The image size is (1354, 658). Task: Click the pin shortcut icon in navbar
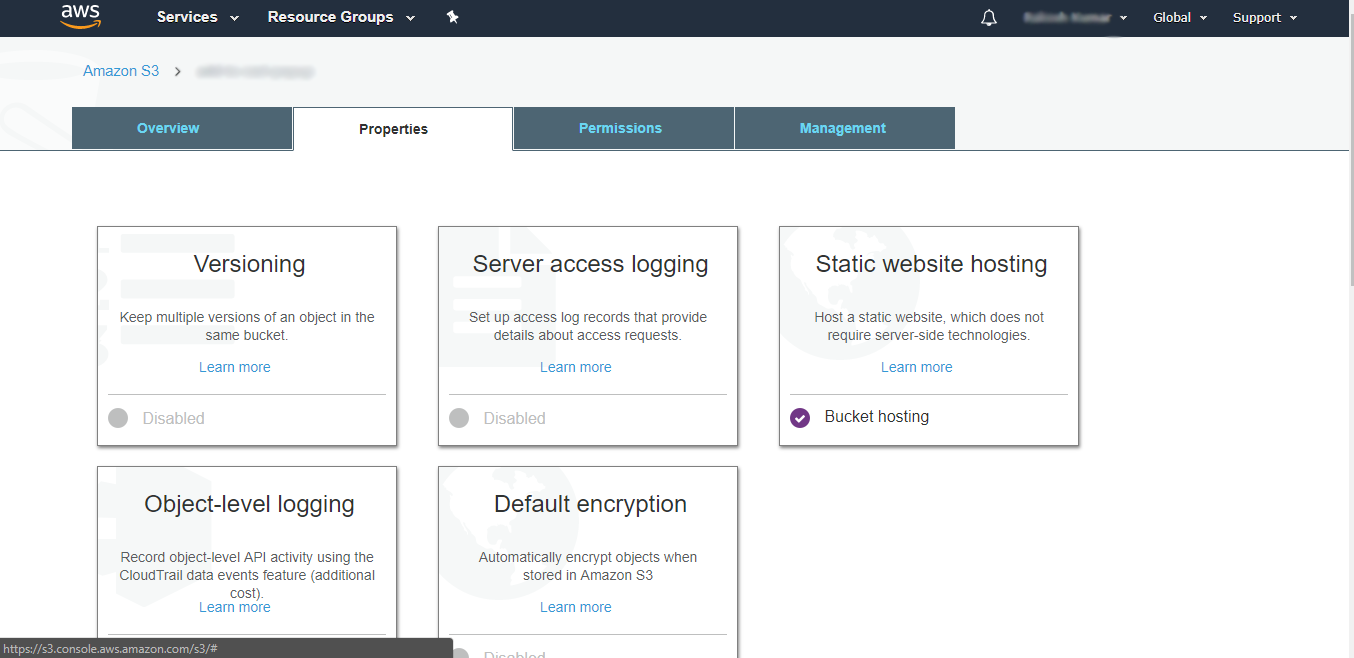(x=452, y=17)
